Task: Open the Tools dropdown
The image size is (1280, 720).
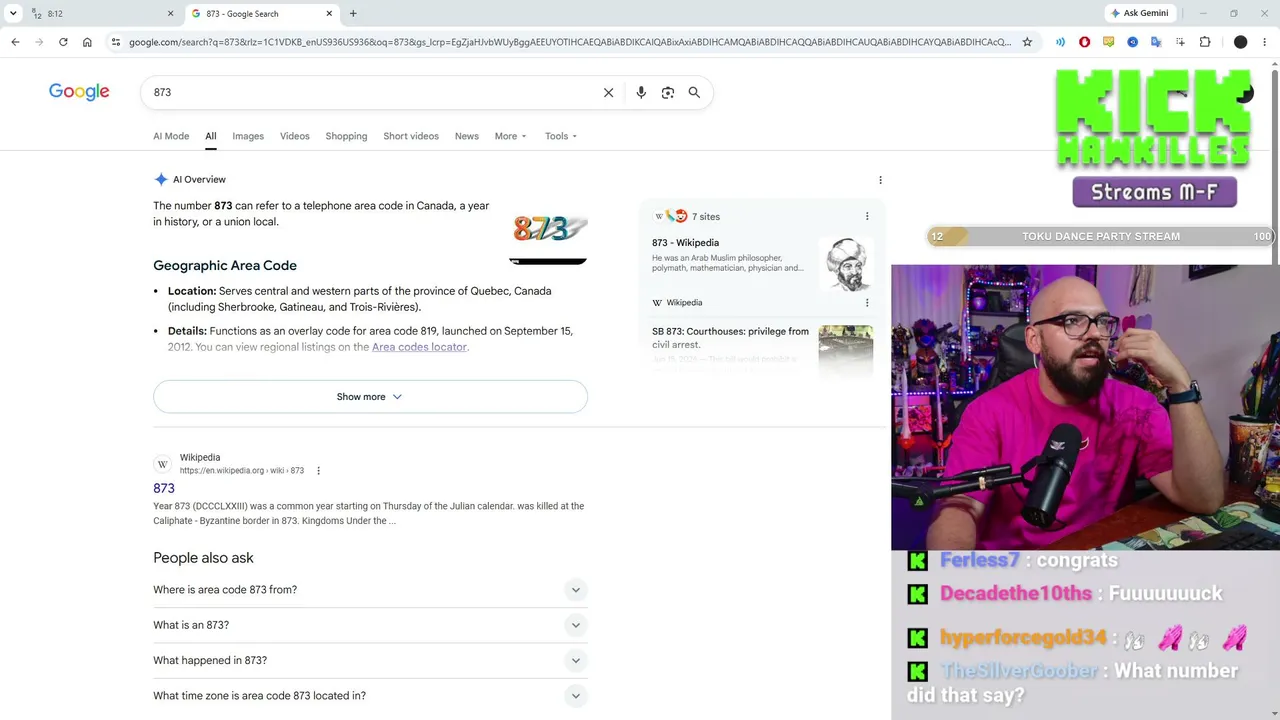Action: pyautogui.click(x=561, y=136)
